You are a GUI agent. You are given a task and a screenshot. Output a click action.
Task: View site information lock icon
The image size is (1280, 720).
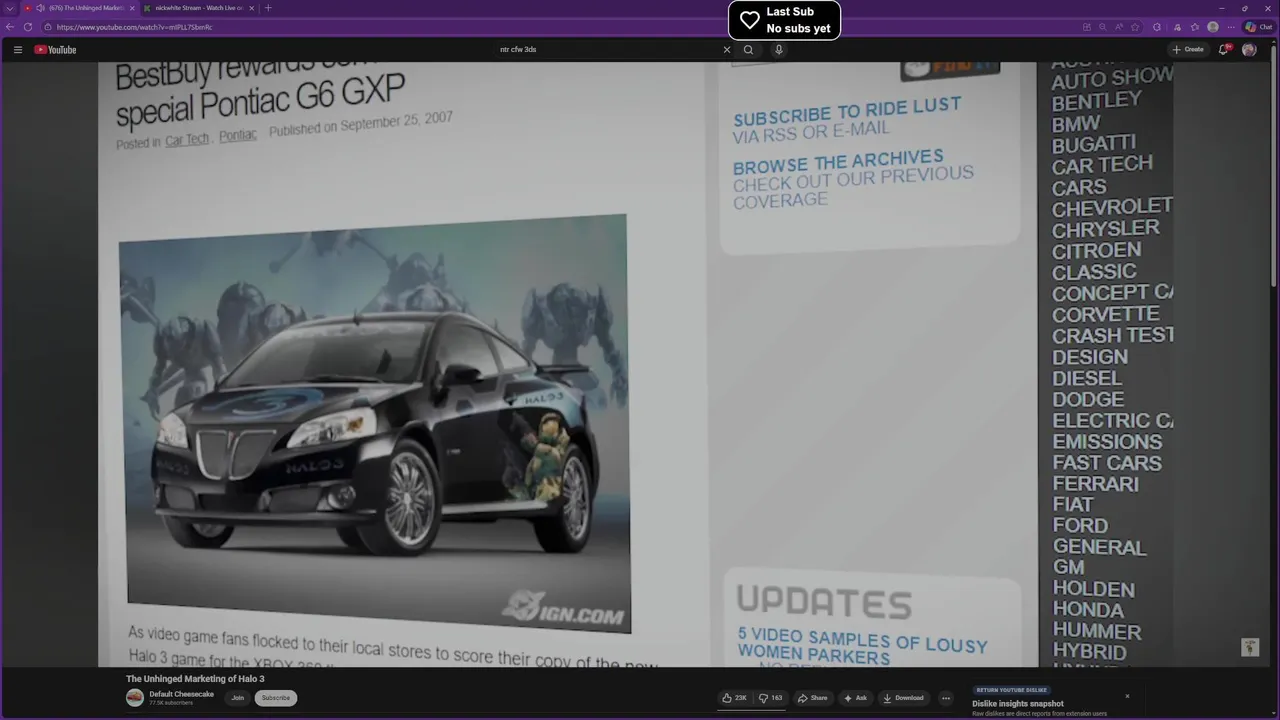coord(48,27)
